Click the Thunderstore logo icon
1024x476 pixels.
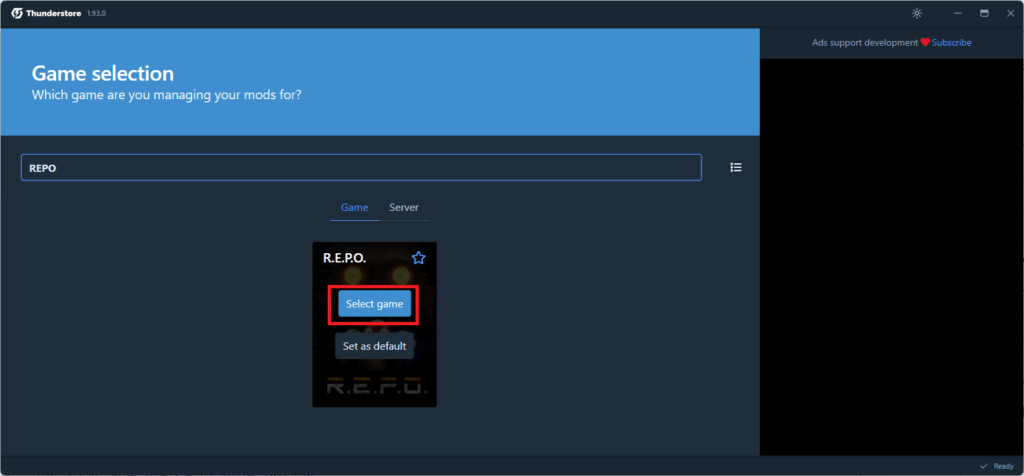(17, 13)
